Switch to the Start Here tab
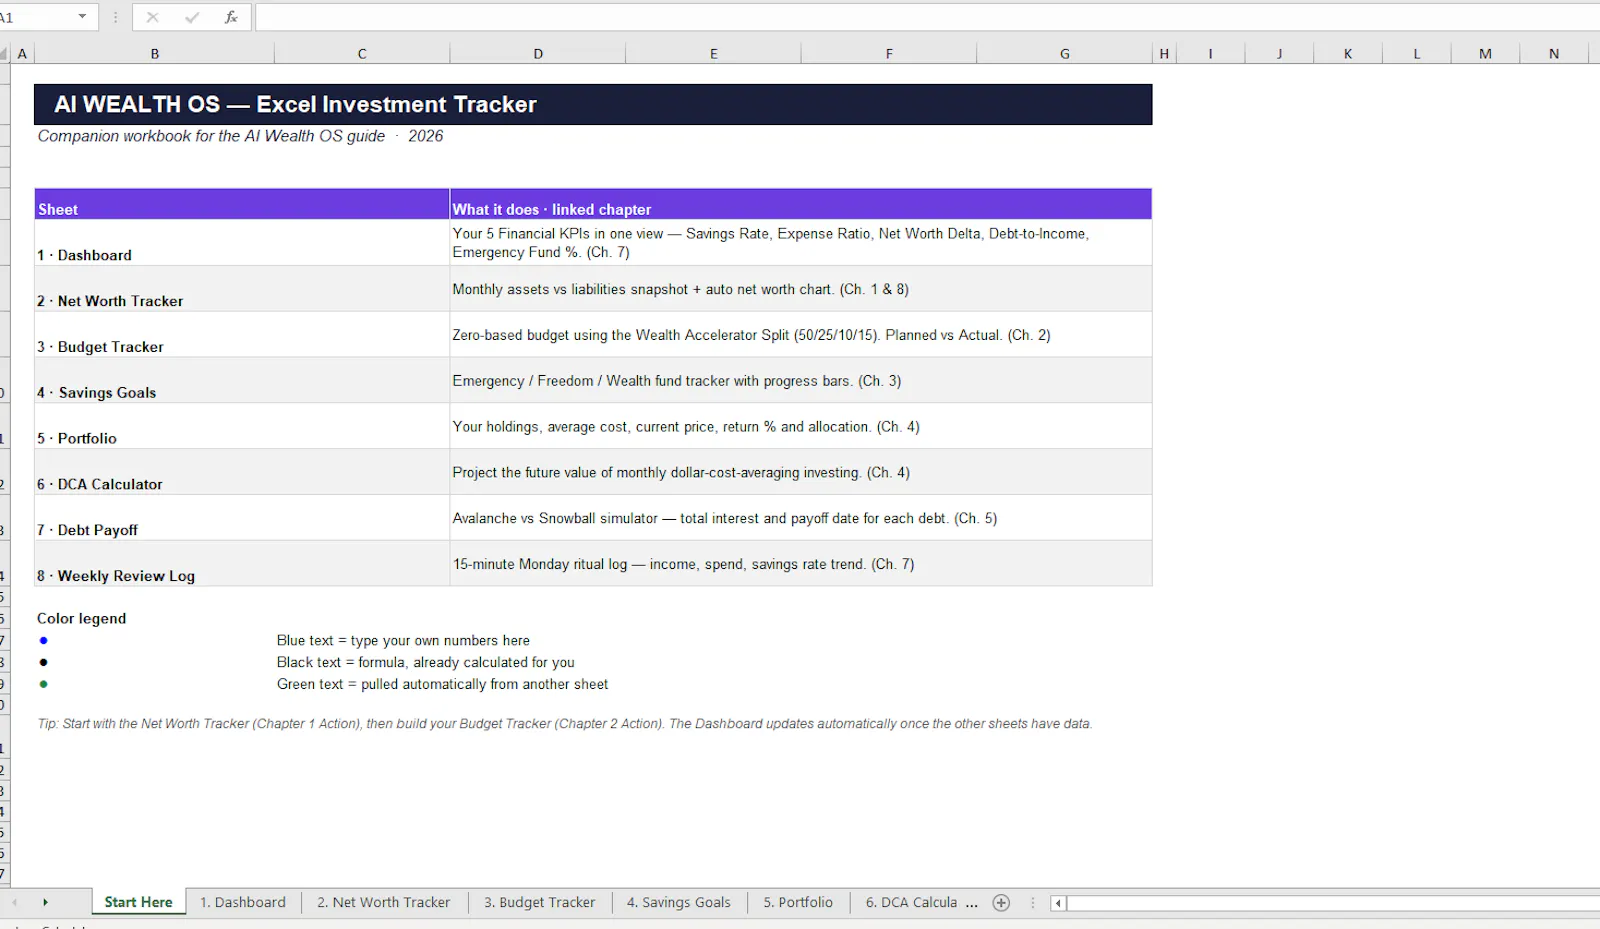 pyautogui.click(x=138, y=902)
